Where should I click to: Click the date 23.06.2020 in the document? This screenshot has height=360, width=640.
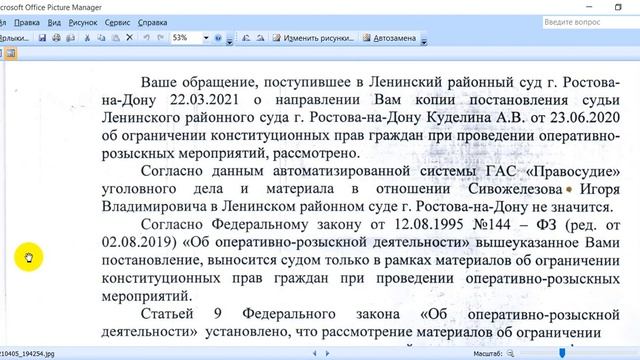coord(585,118)
